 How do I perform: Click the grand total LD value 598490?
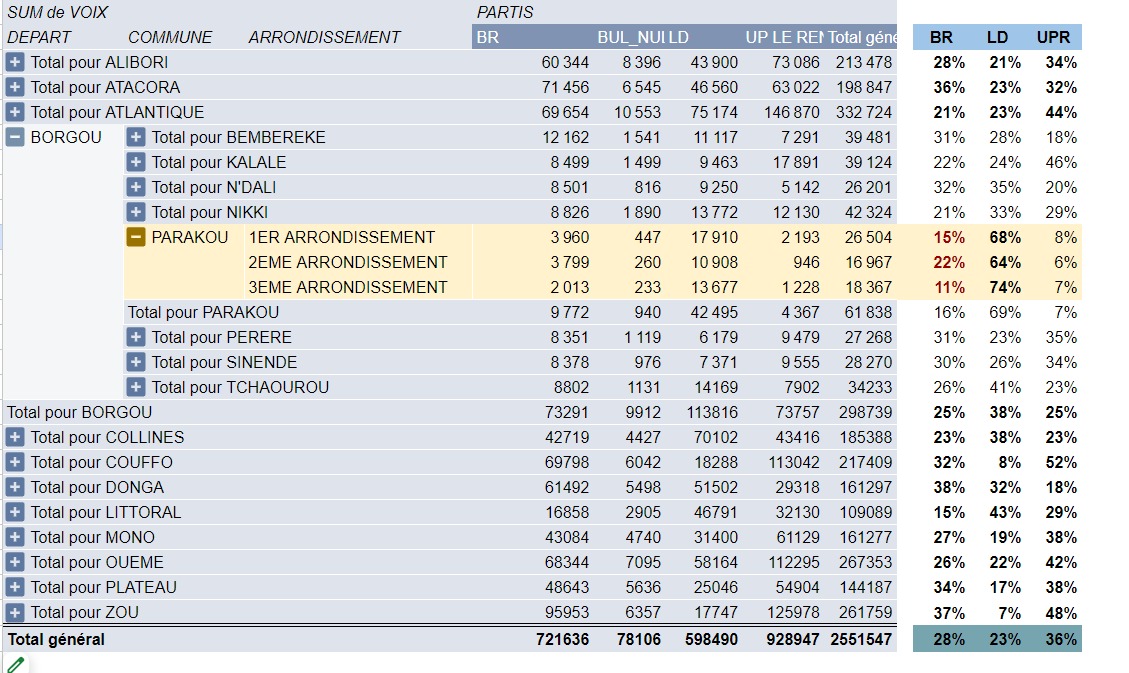click(x=711, y=639)
